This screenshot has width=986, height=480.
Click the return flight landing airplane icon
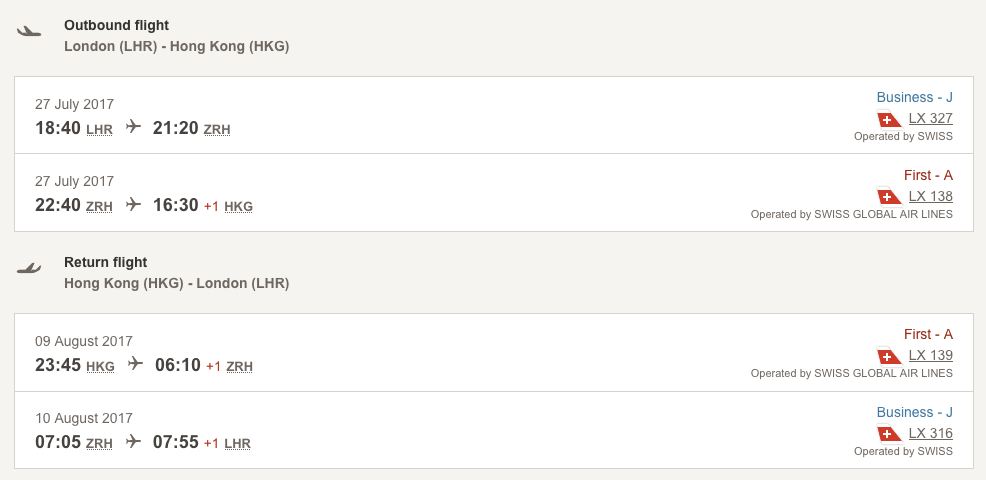pyautogui.click(x=29, y=268)
